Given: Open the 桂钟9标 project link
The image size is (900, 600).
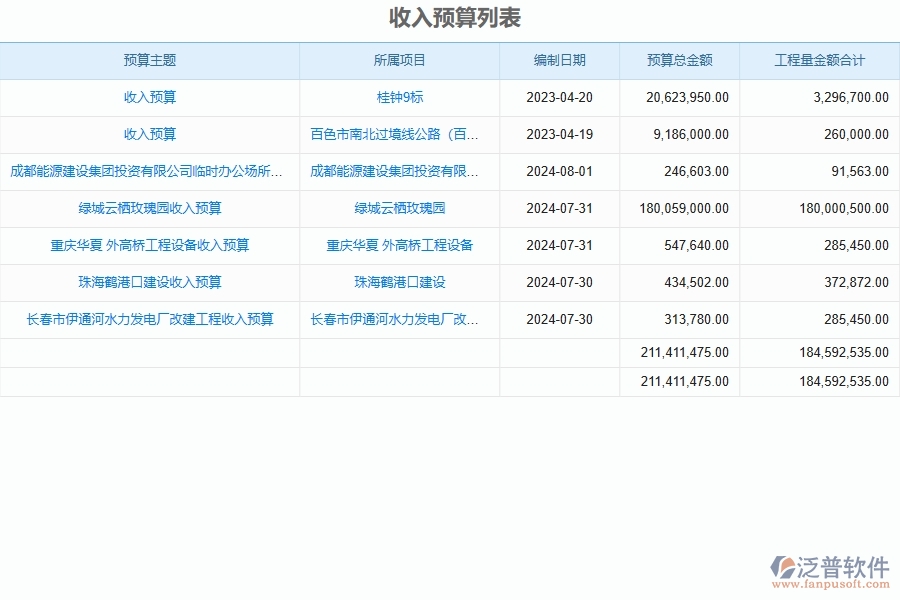Looking at the screenshot, I should coord(399,97).
